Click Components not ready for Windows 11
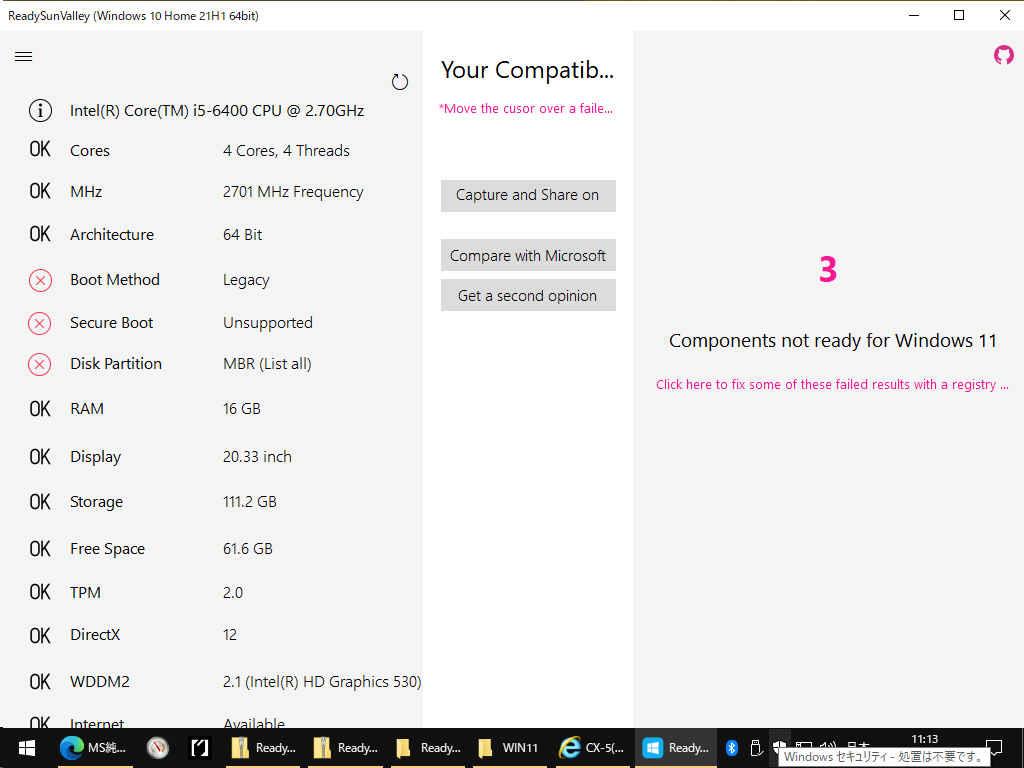The height and width of the screenshot is (768, 1024). point(833,341)
